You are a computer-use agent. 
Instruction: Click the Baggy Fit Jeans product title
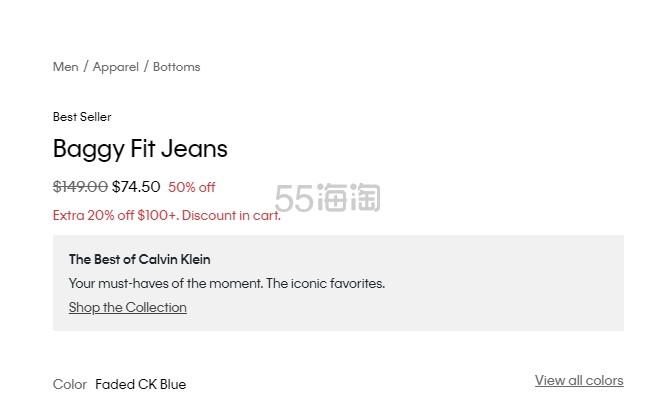click(140, 149)
